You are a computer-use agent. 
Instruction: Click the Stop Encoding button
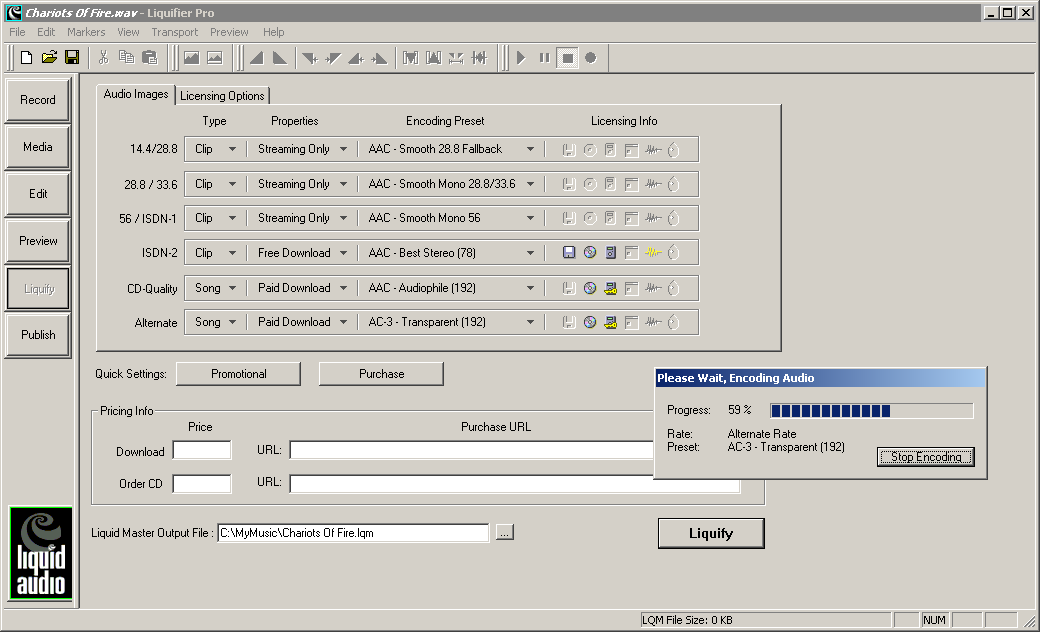tap(926, 457)
